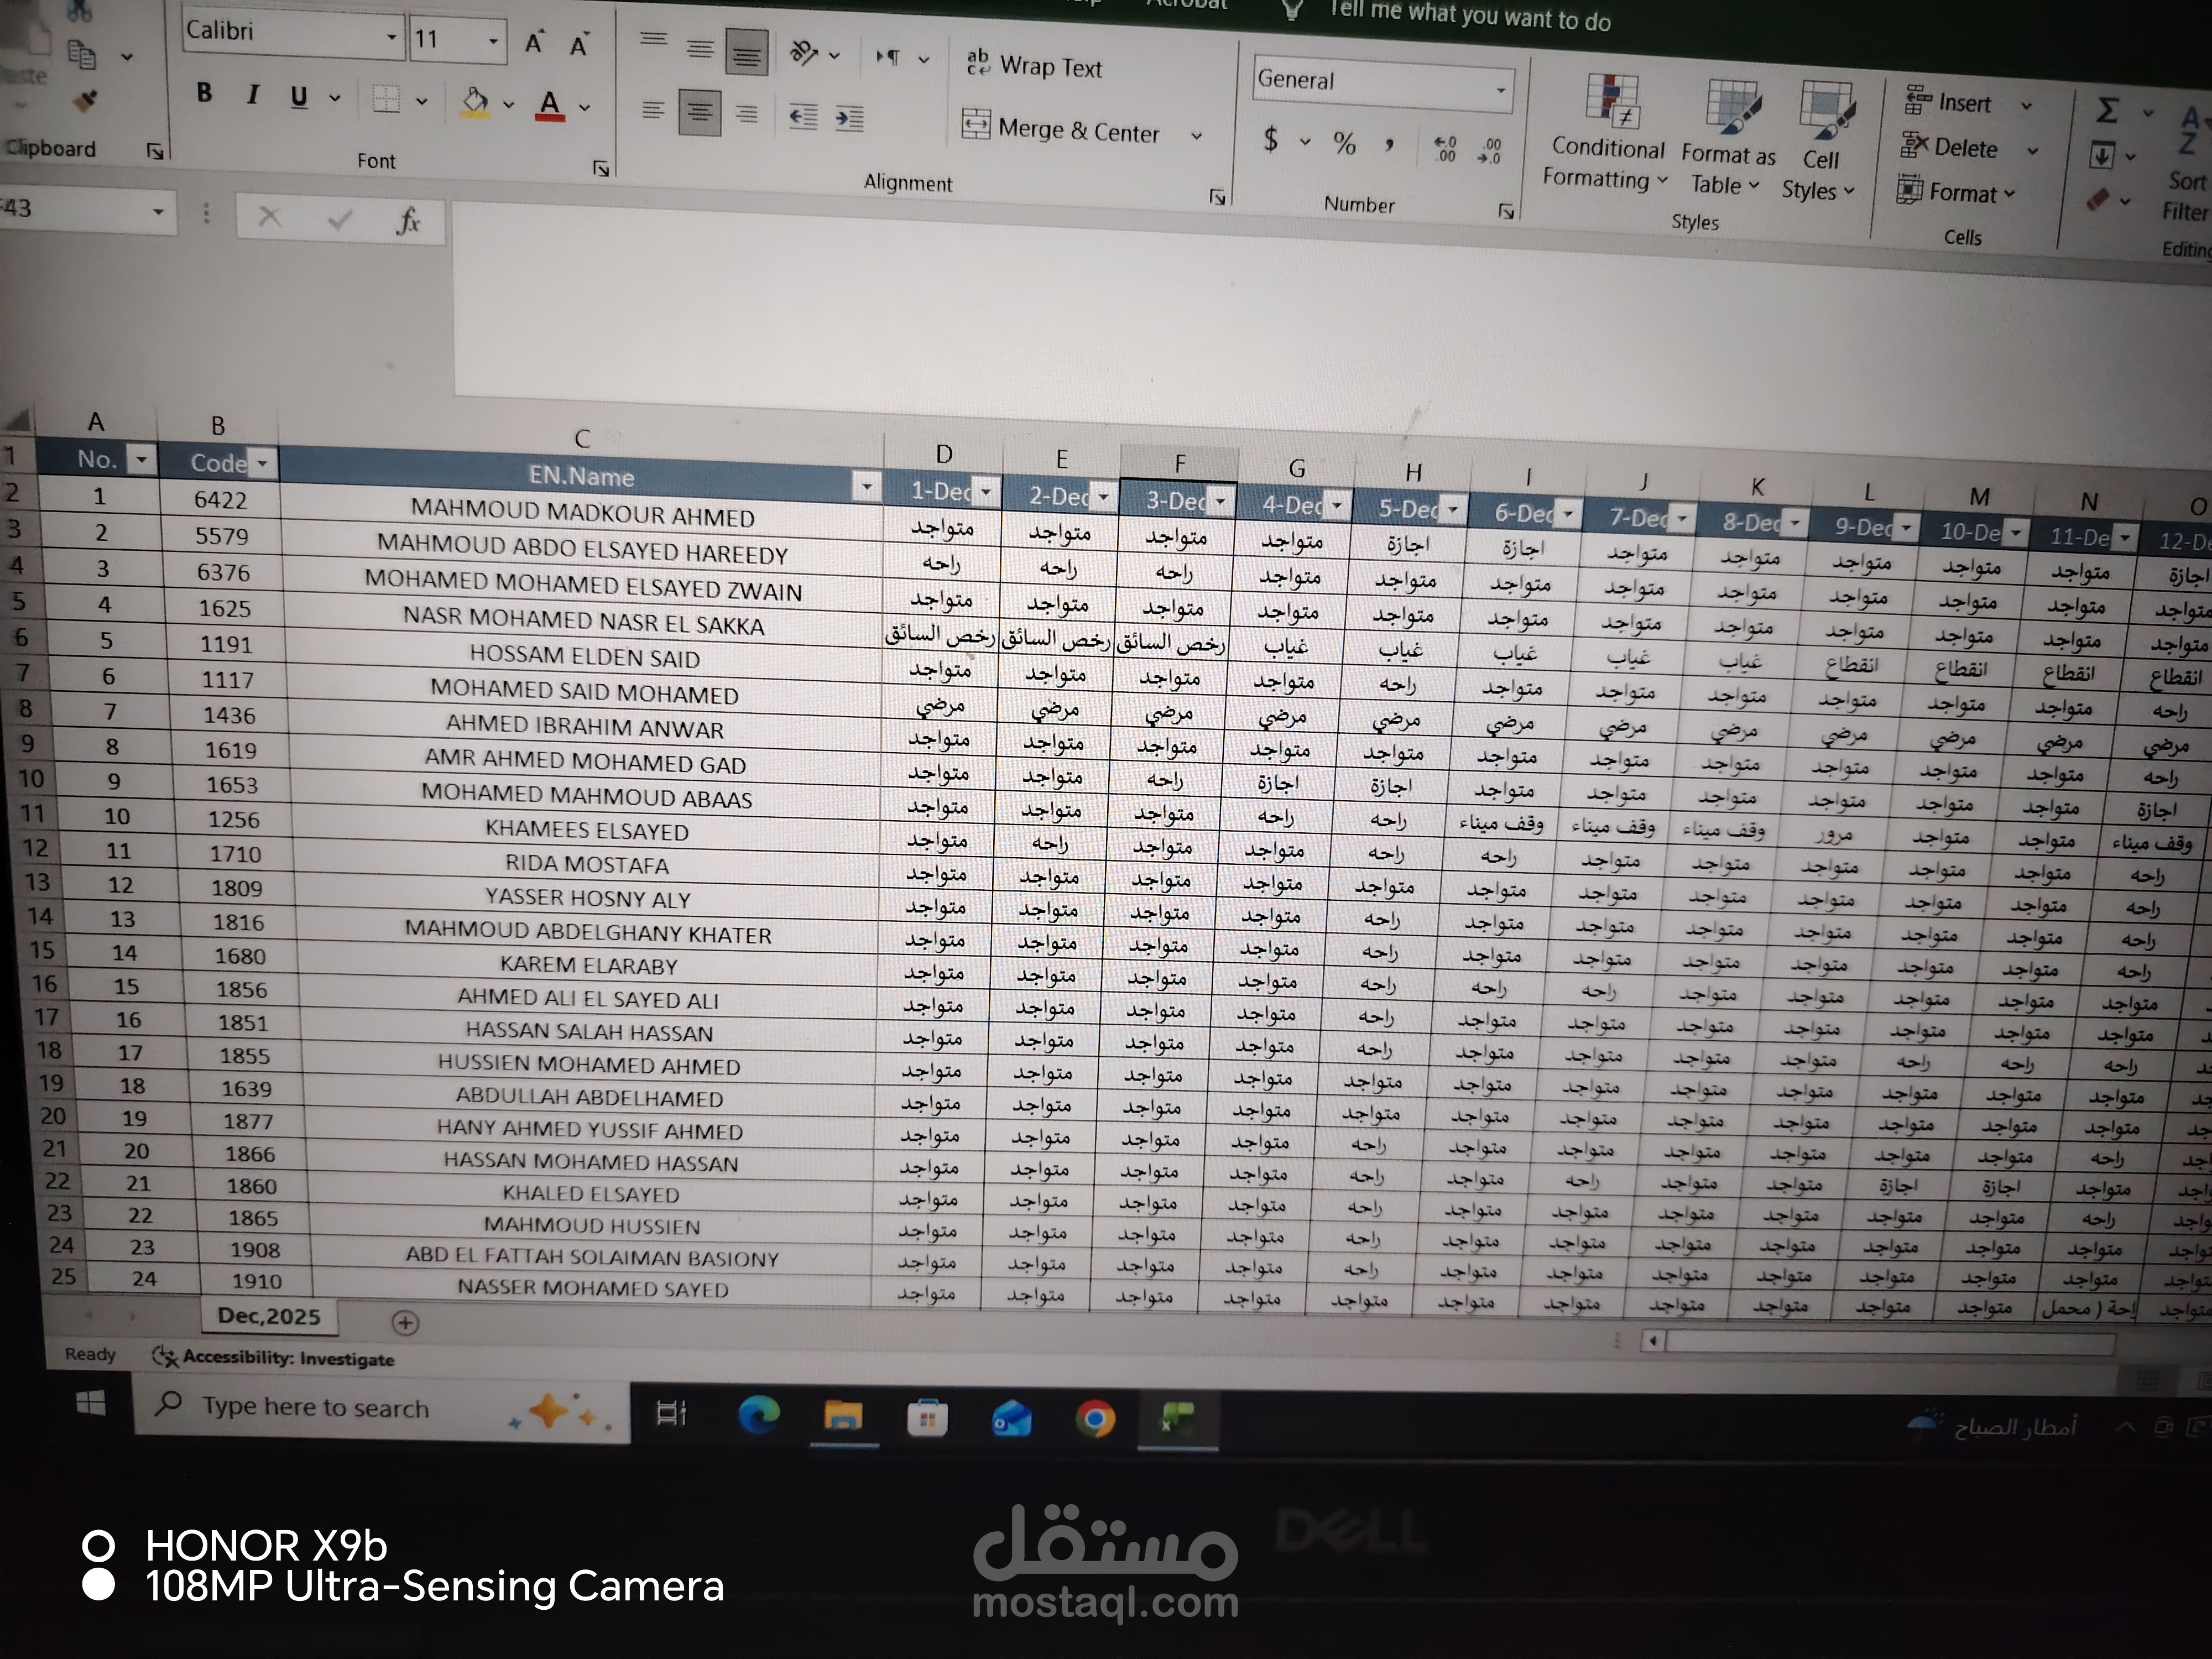Click the AutoSum sigma icon
Image resolution: width=2212 pixels, height=1659 pixels.
[2107, 109]
